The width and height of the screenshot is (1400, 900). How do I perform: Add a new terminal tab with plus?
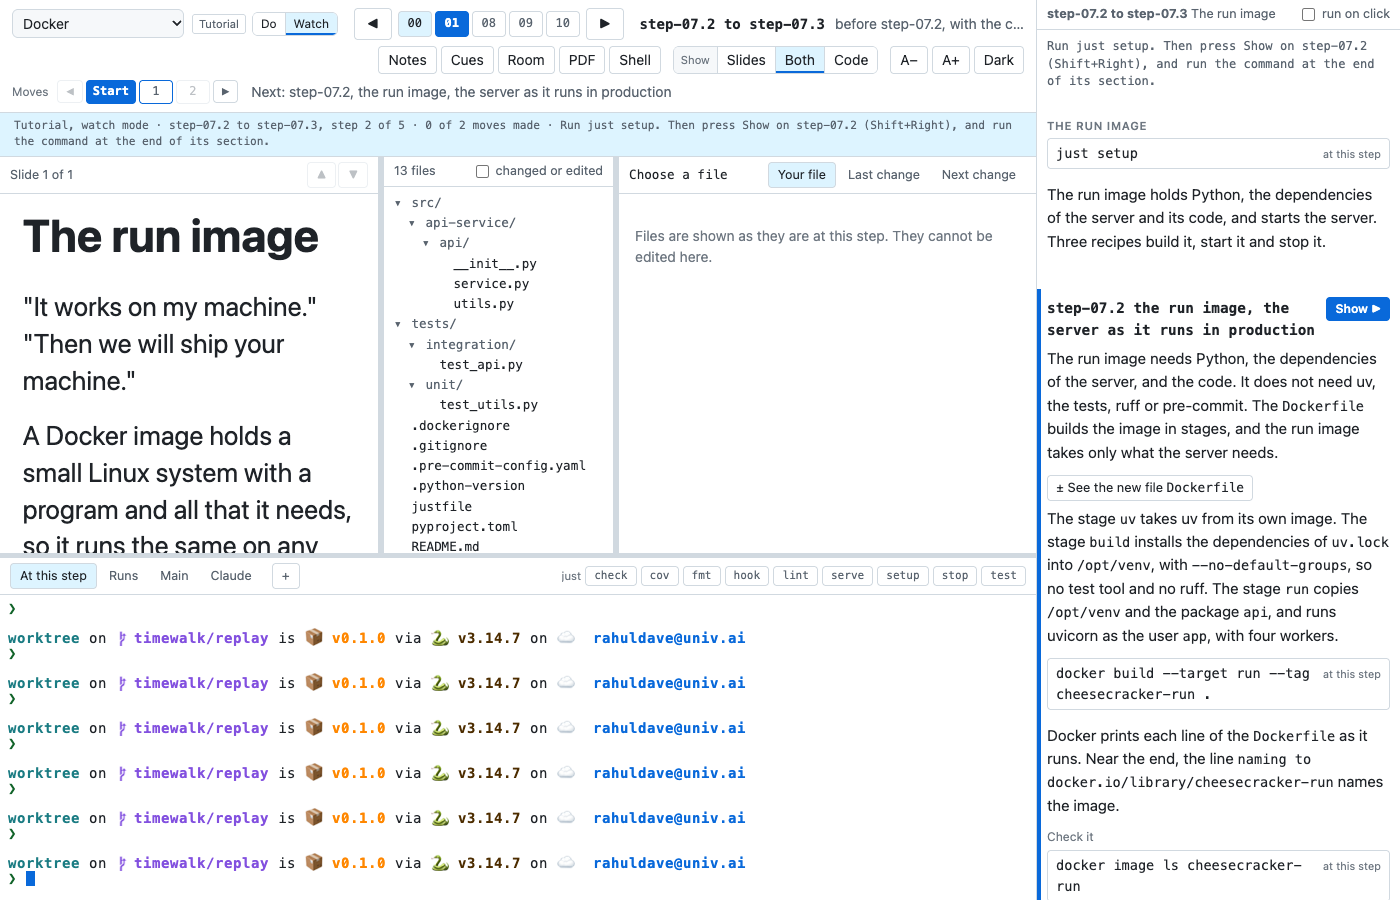coord(285,576)
